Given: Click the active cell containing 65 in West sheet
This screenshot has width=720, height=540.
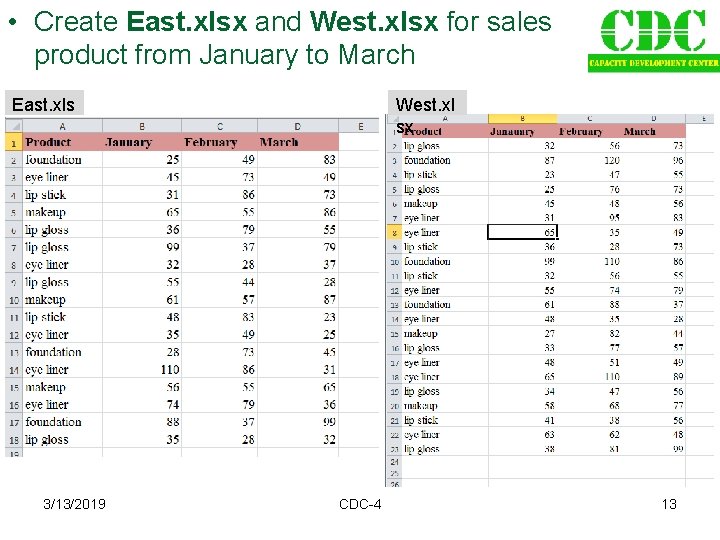Looking at the screenshot, I should 522,232.
